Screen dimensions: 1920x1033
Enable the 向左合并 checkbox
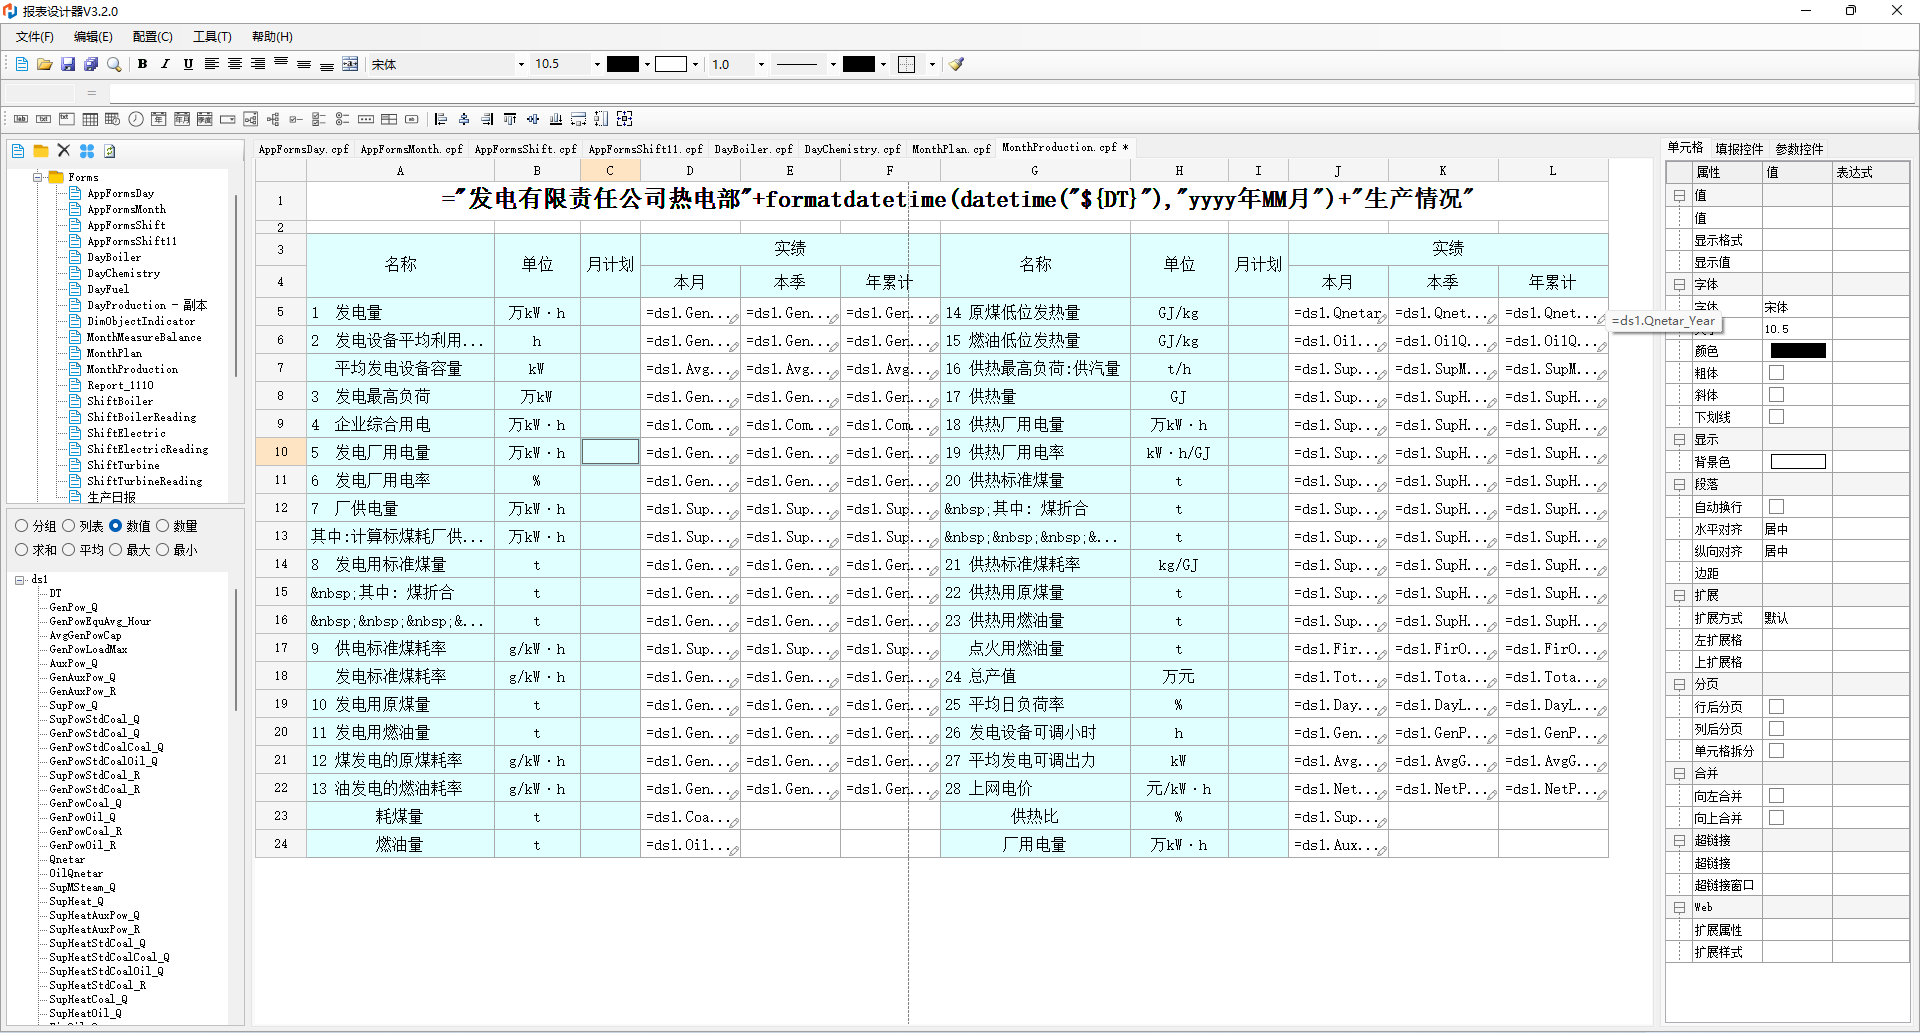click(1776, 796)
